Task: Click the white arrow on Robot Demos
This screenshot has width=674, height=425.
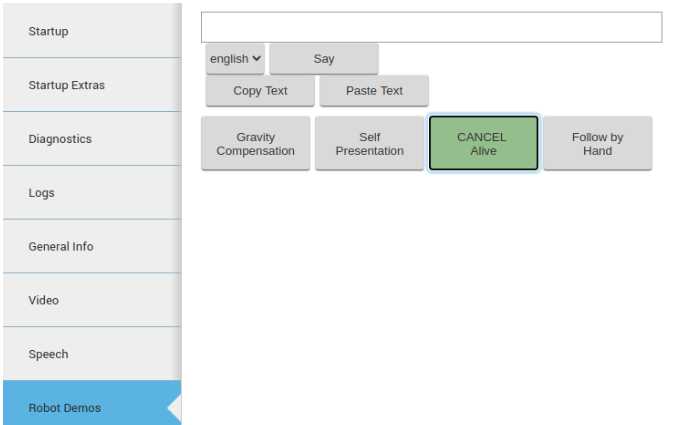Action: 175,407
